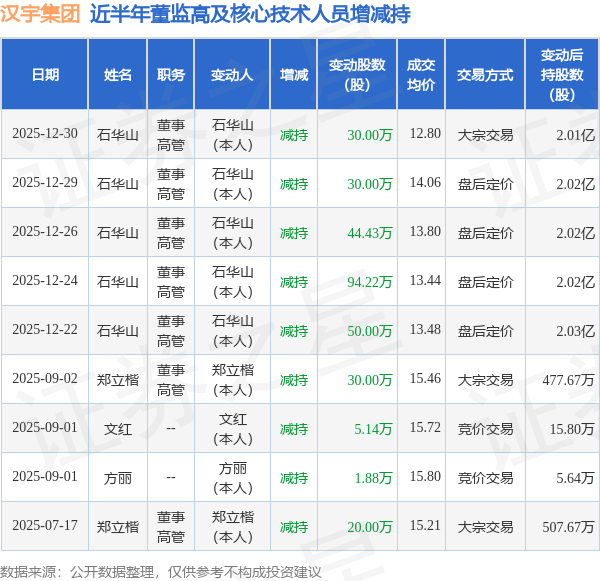Image resolution: width=600 pixels, height=581 pixels.
Task: Click 大宗交易 in the 2025-12-30 row
Action: coord(485,135)
